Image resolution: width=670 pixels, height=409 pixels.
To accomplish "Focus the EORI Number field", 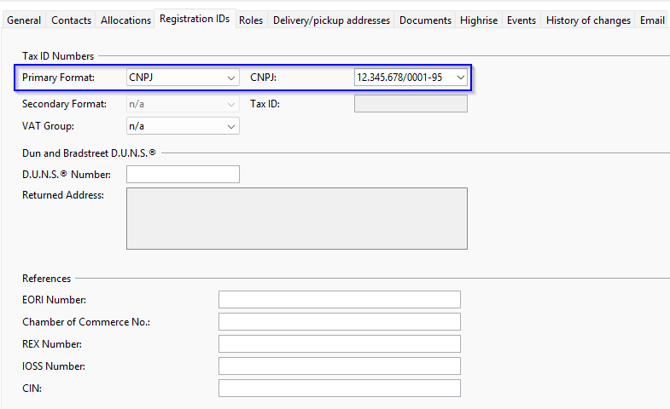I will coord(339,300).
